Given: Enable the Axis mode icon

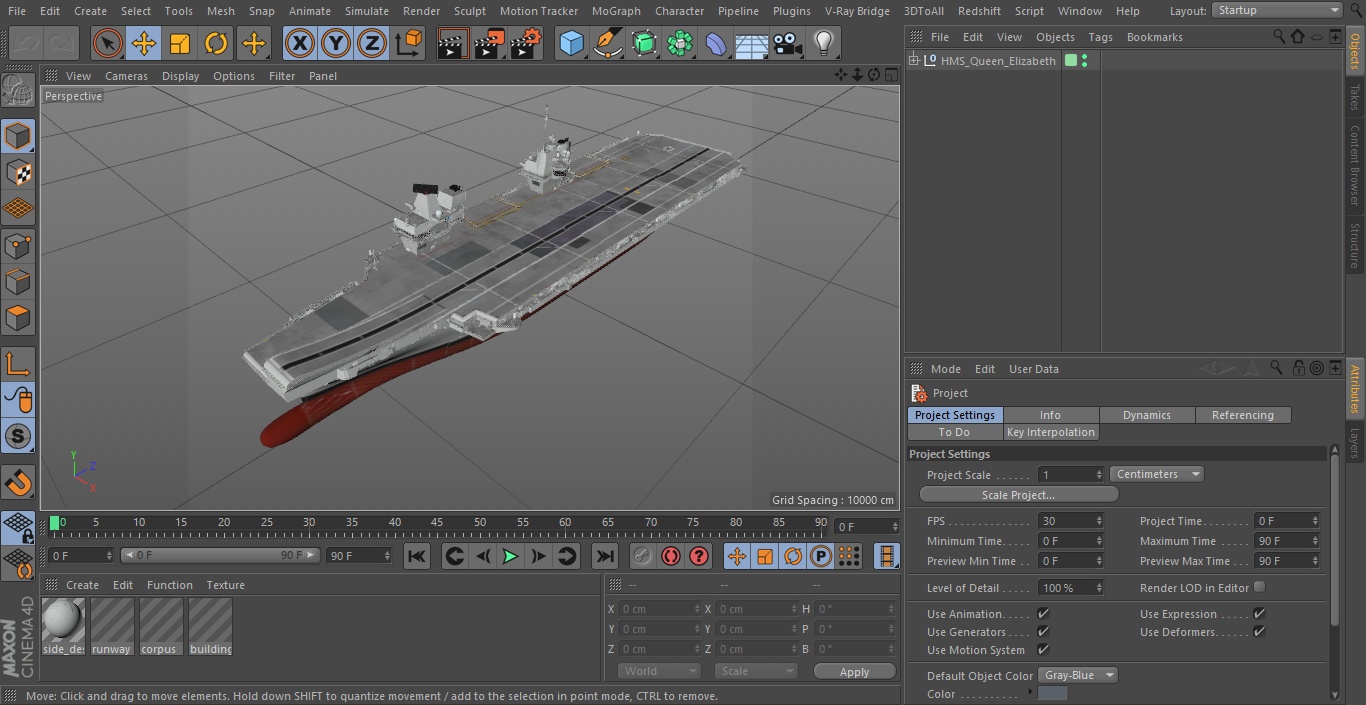Looking at the screenshot, I should point(18,363).
